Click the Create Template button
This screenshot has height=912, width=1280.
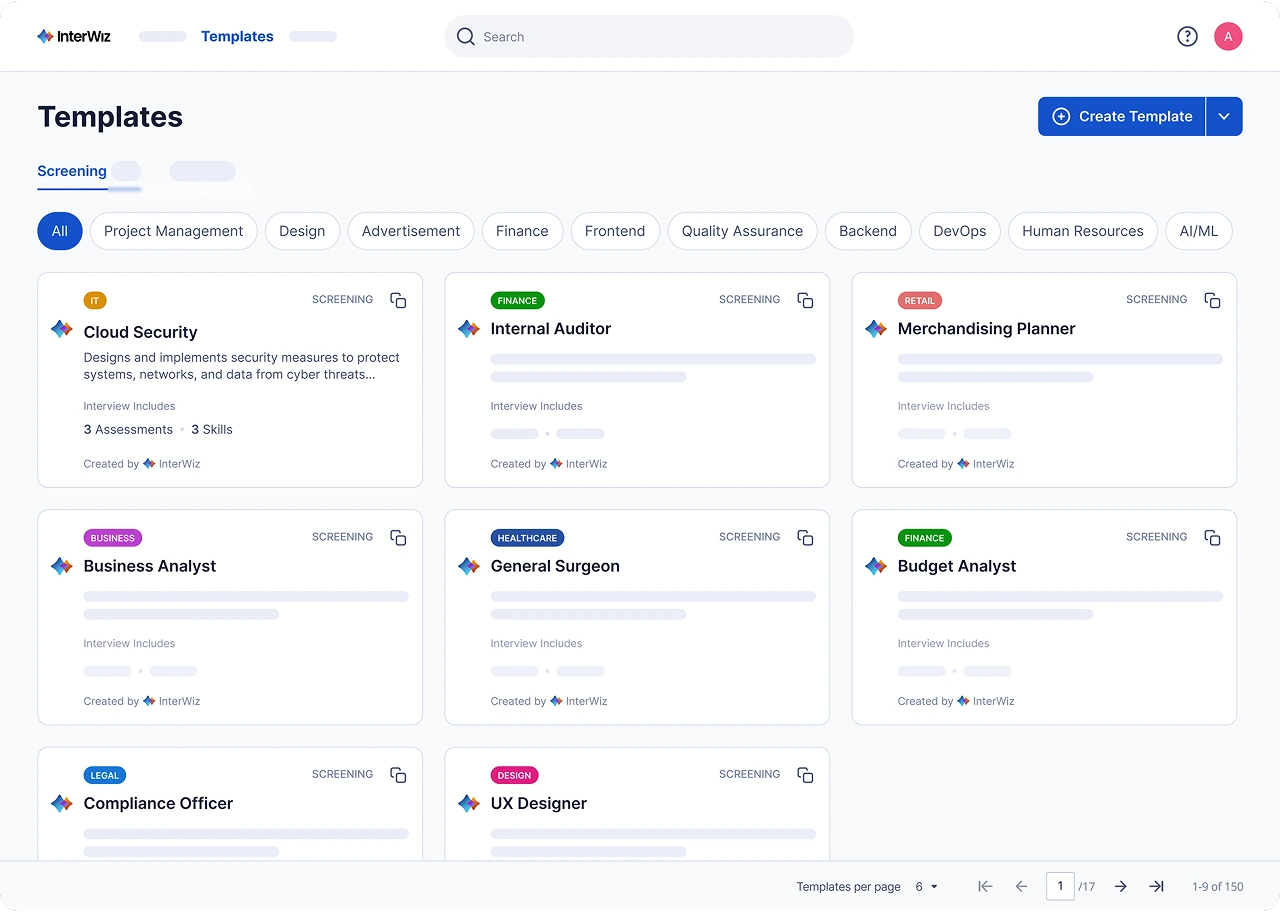point(1121,116)
